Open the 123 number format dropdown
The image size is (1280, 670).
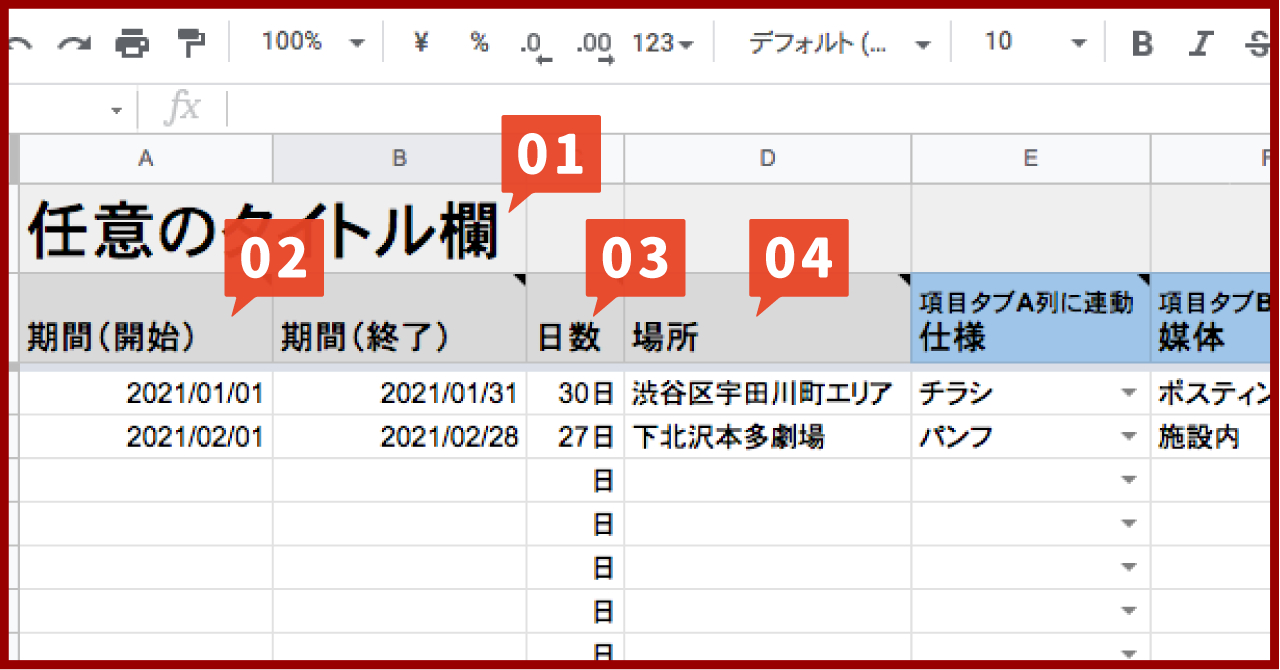pos(660,42)
